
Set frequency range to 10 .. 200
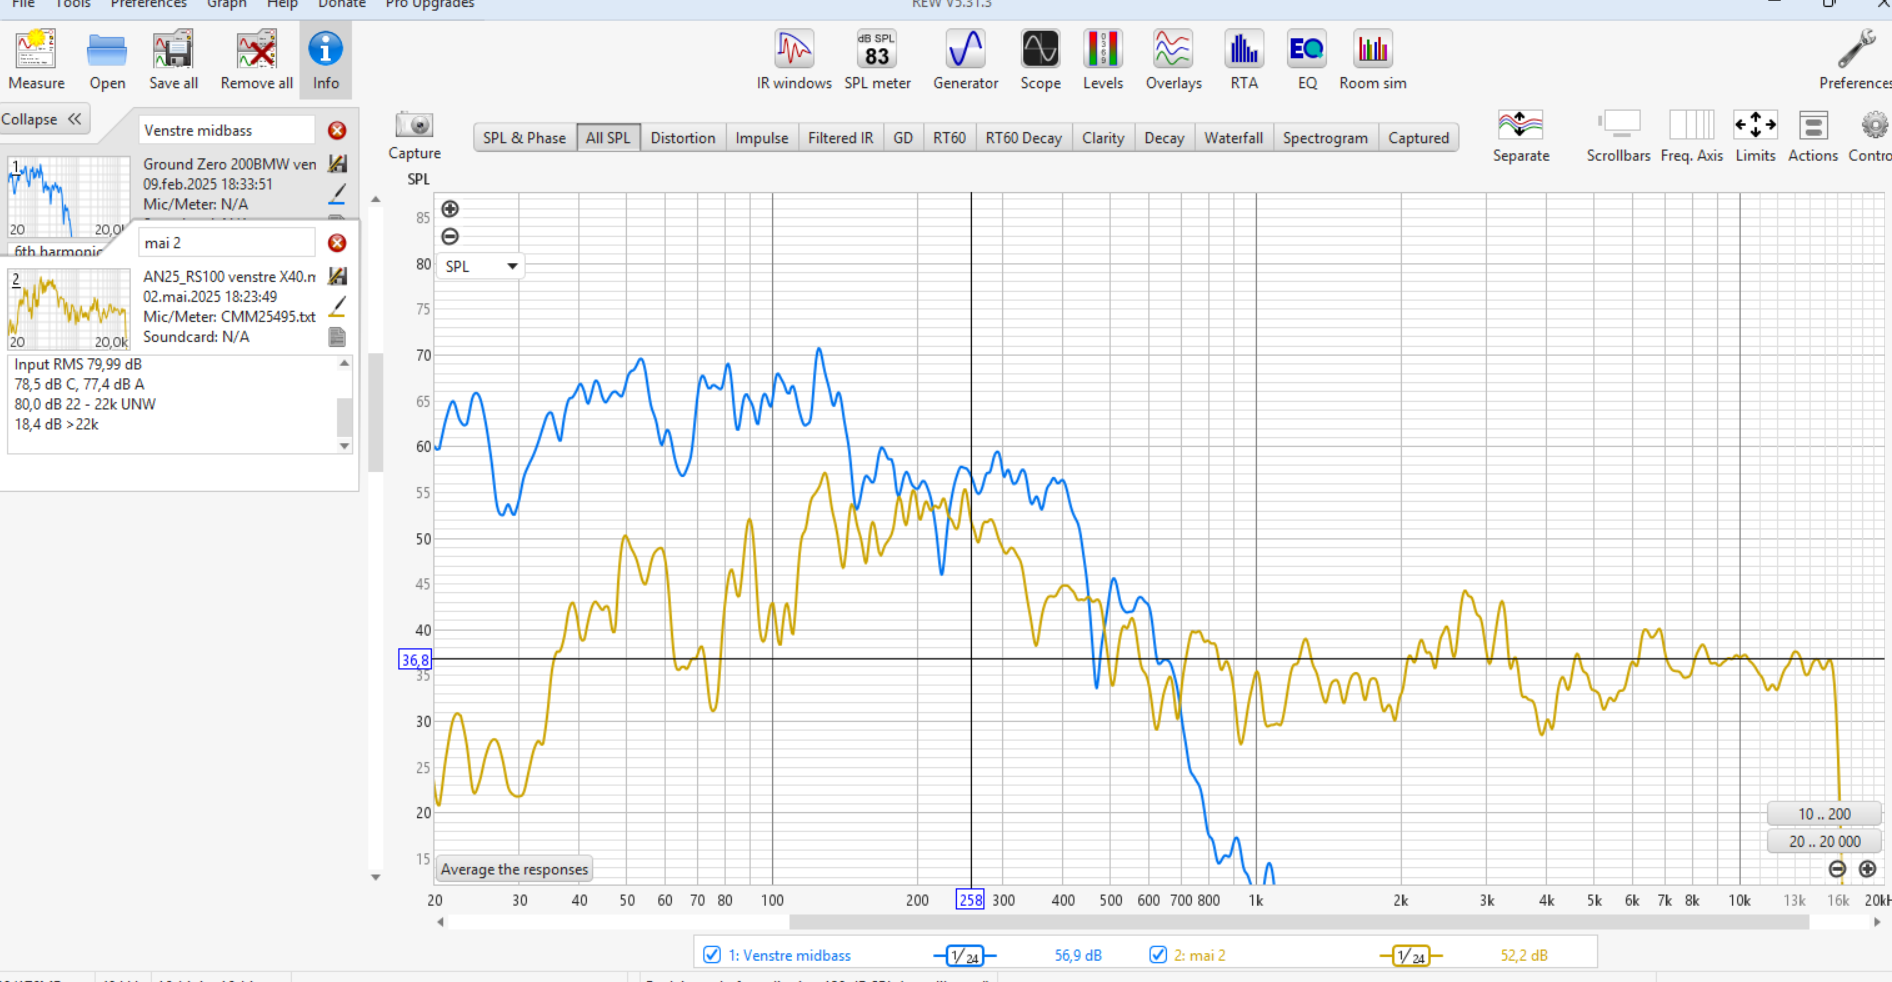point(1824,814)
